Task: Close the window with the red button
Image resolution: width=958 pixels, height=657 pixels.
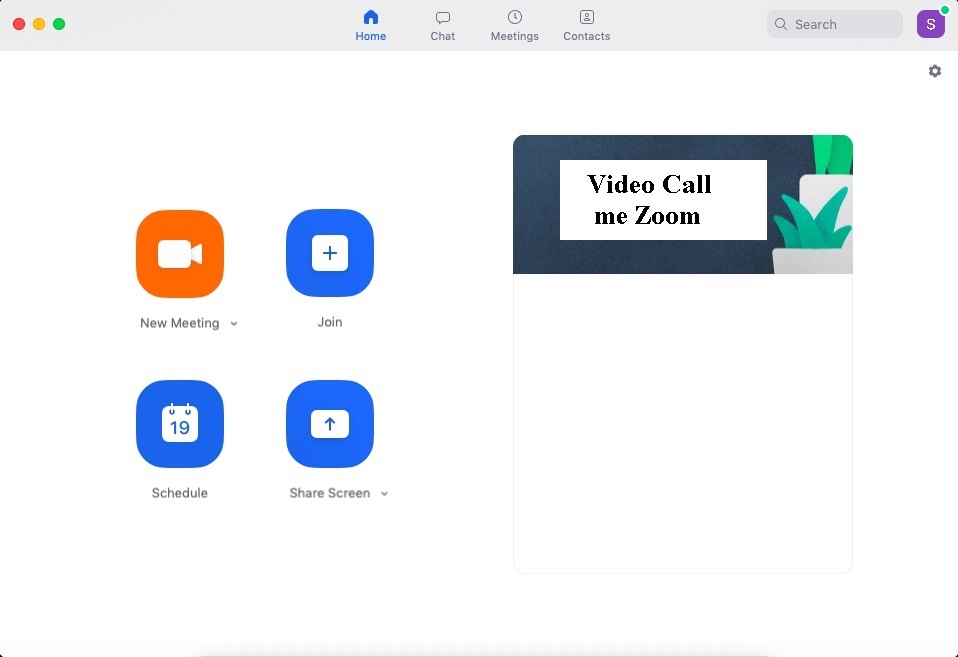Action: click(19, 24)
